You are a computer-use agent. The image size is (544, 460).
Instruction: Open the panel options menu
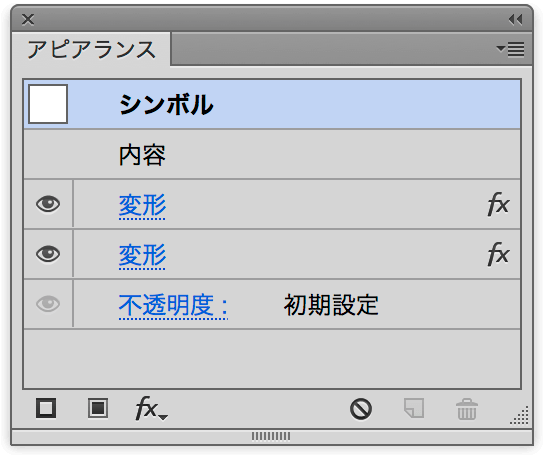(x=510, y=49)
